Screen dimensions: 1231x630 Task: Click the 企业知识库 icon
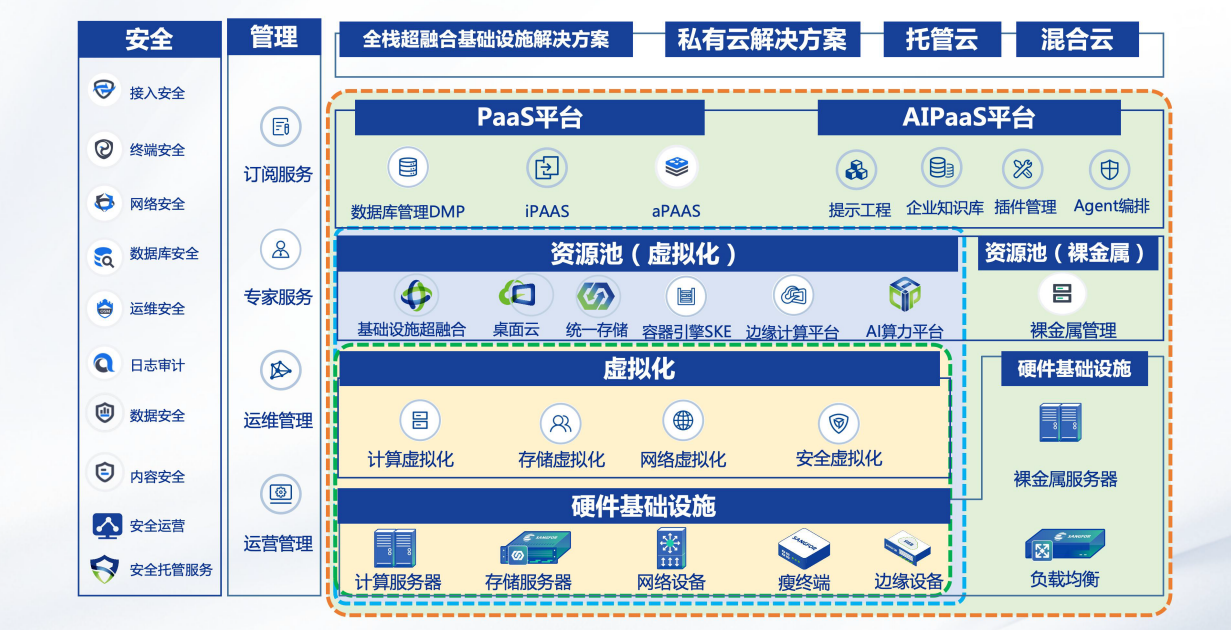pos(940,169)
